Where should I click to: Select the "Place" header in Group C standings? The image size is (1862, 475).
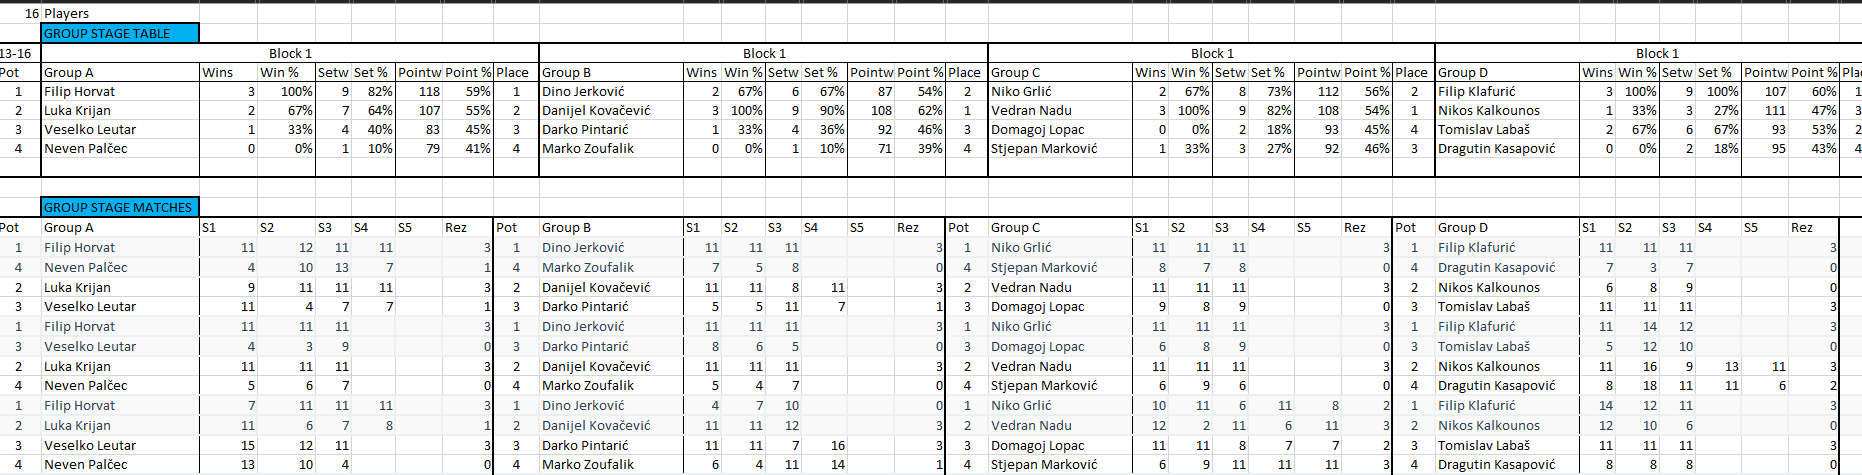tap(1411, 72)
